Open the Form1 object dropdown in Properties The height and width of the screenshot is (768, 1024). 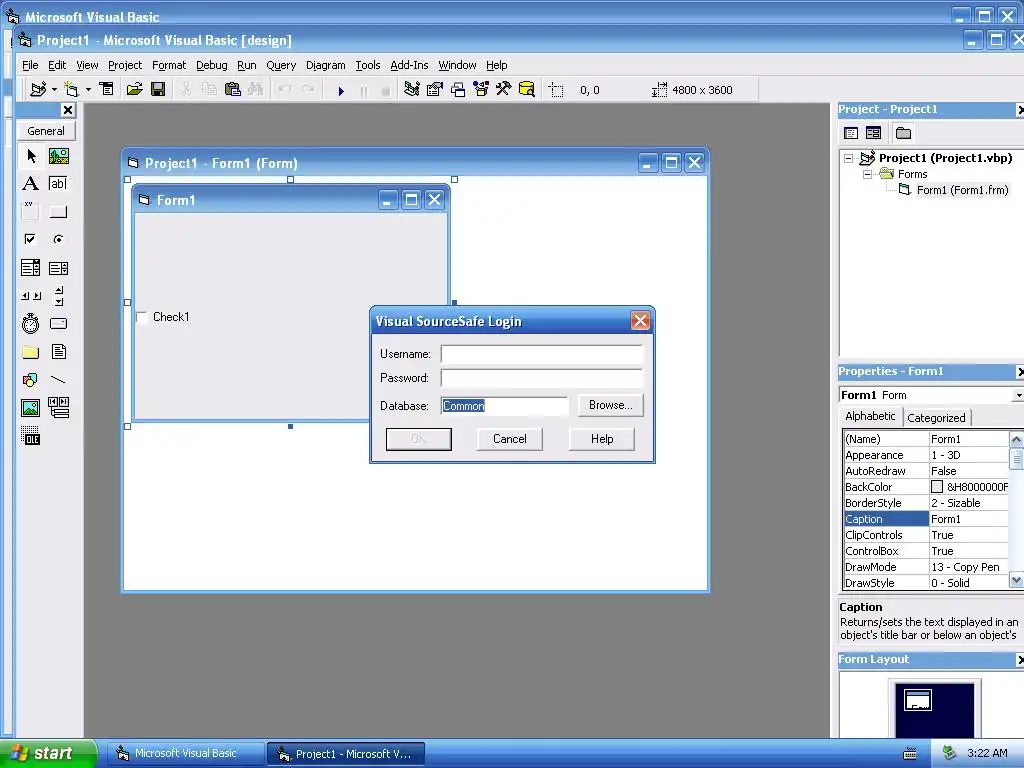point(1017,396)
